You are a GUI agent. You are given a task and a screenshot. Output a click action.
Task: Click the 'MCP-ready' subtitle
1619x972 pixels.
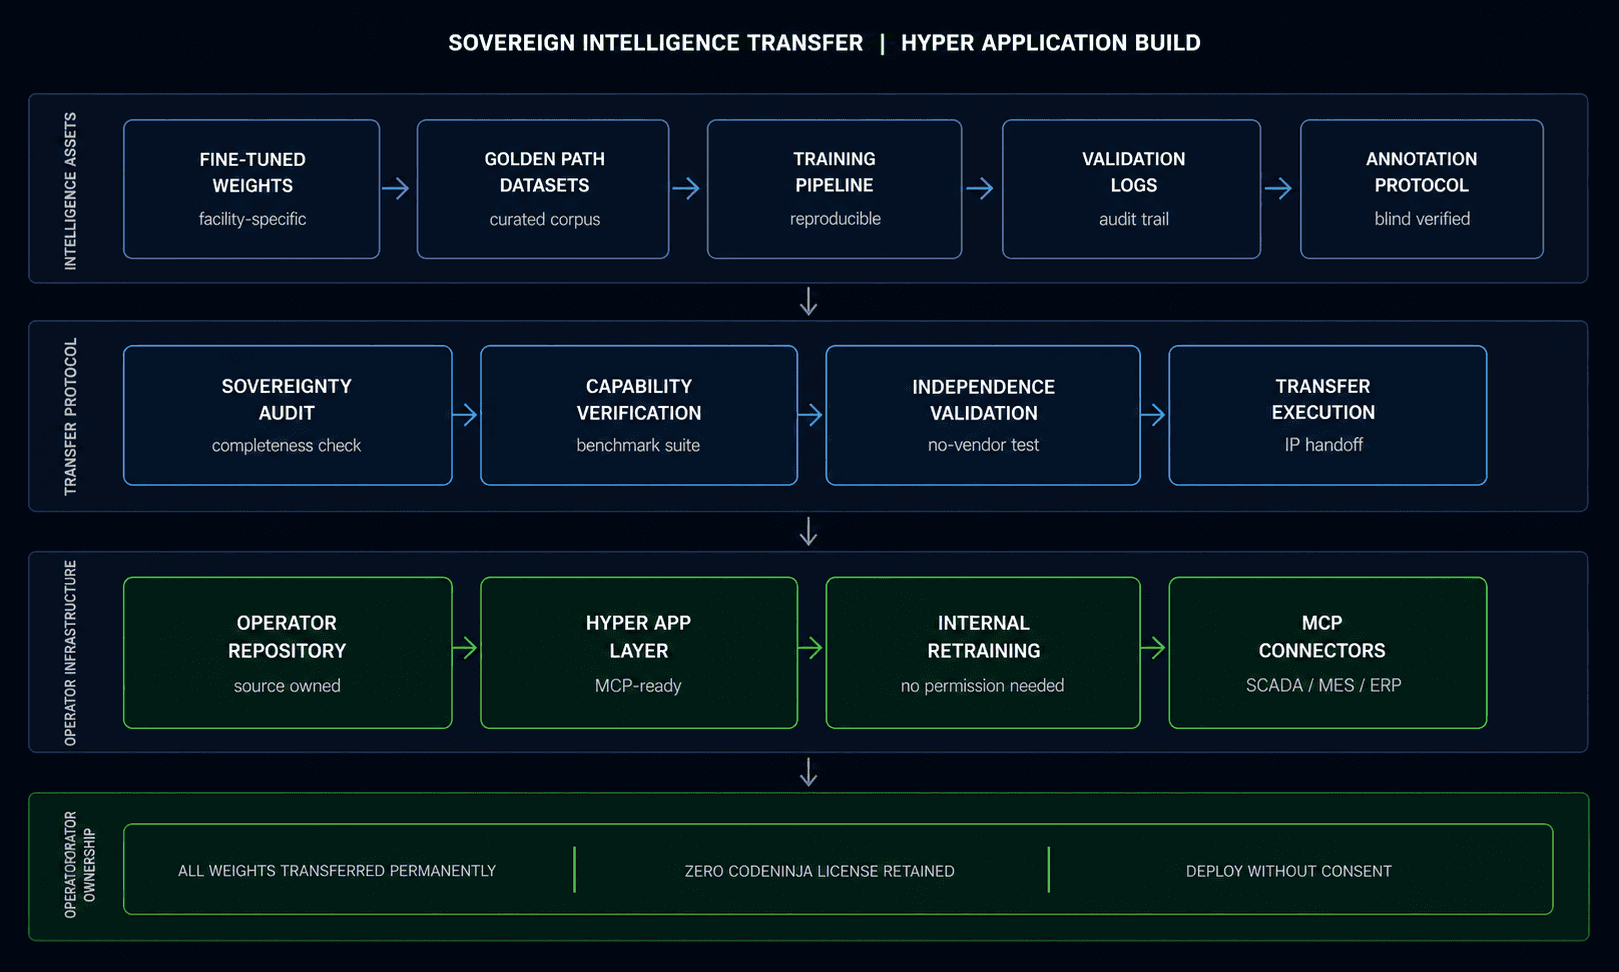(x=638, y=686)
